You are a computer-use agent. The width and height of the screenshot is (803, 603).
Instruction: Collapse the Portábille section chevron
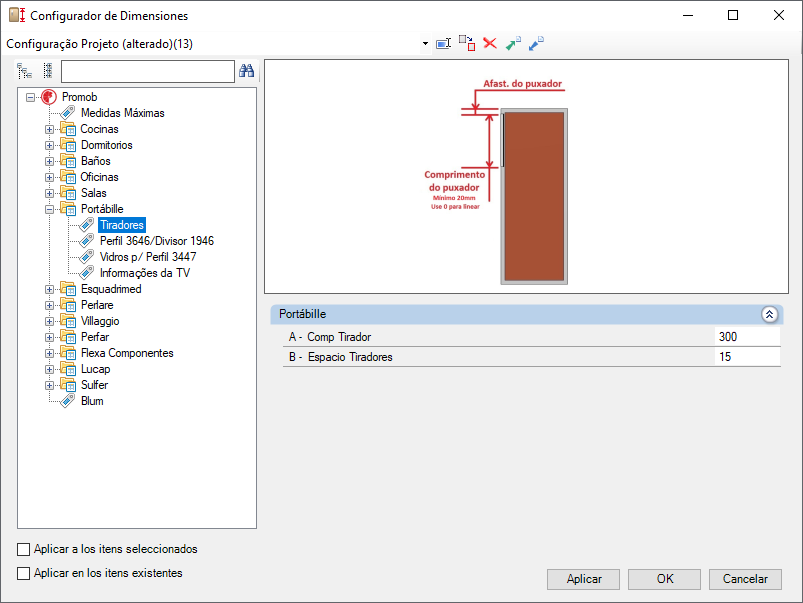pyautogui.click(x=769, y=314)
